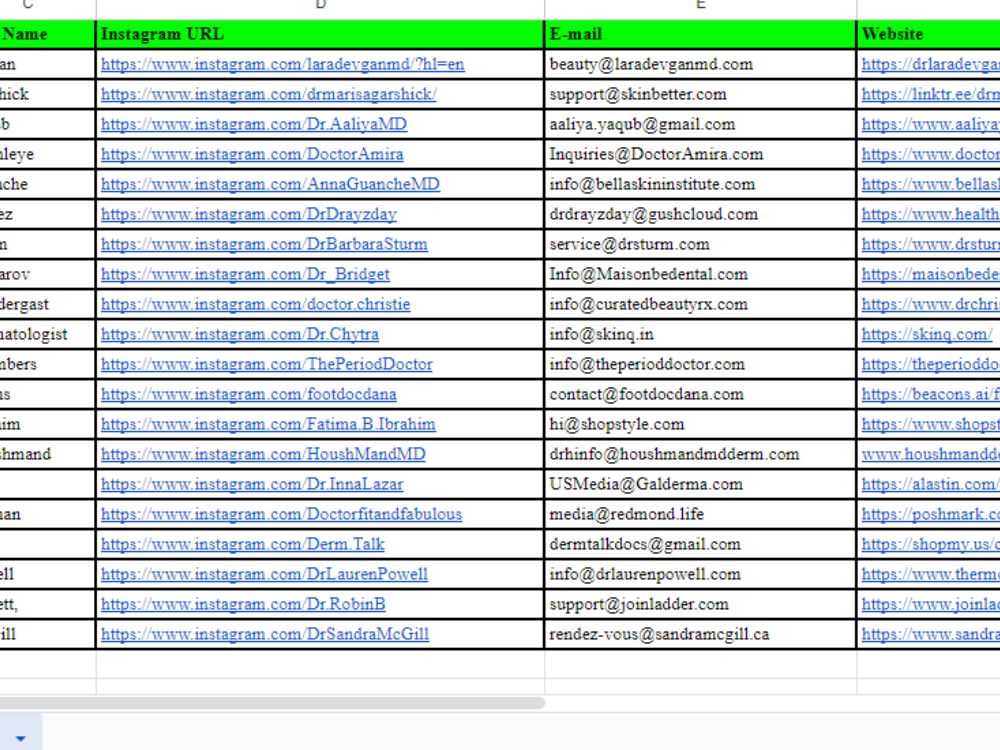The image size is (1000, 750).
Task: Open the skinq.com website link
Action: click(927, 334)
